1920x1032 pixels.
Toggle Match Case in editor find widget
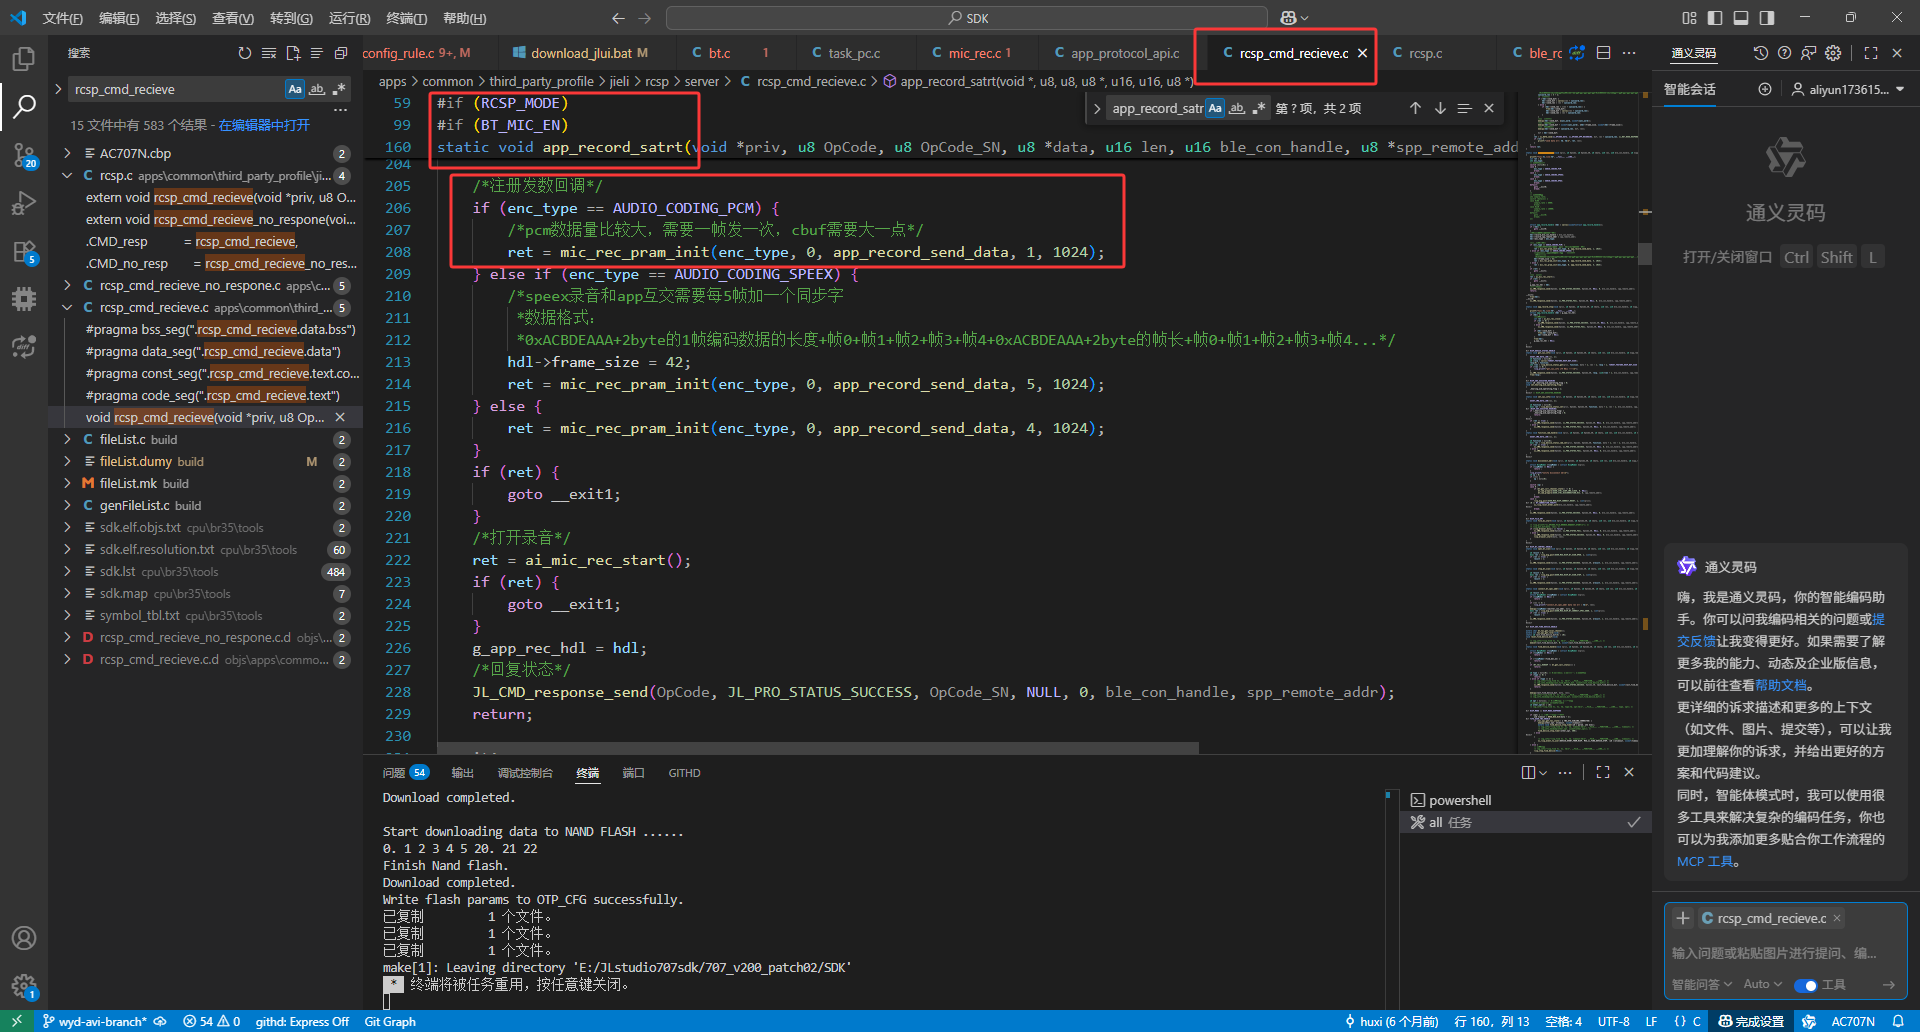[x=1215, y=108]
